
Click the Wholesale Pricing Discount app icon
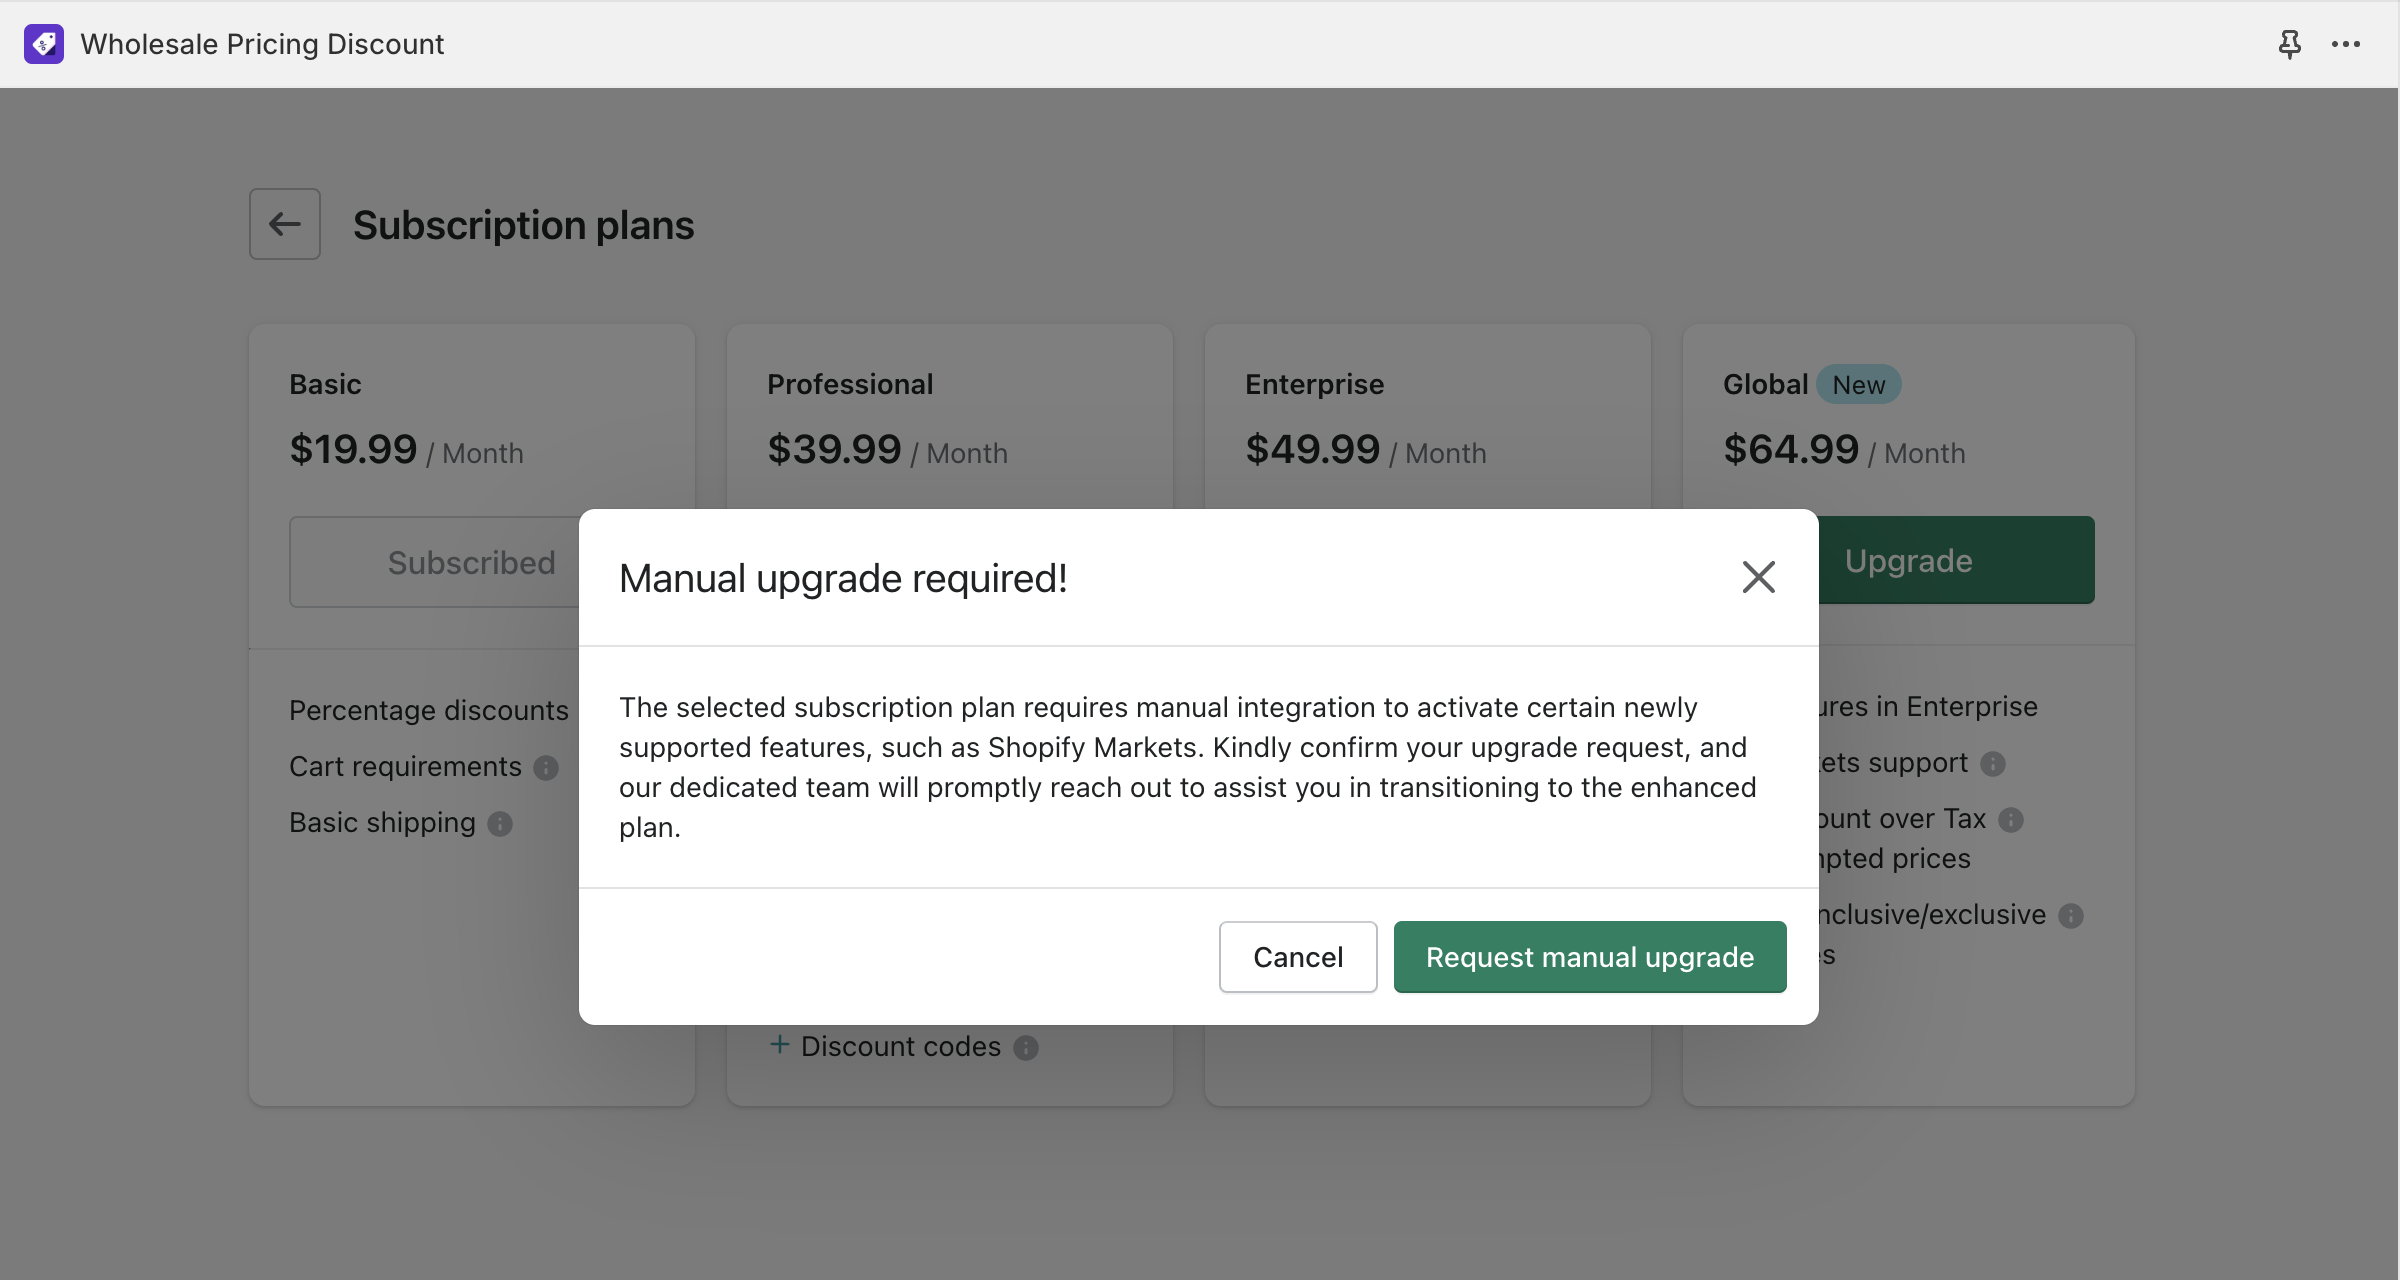coord(44,44)
